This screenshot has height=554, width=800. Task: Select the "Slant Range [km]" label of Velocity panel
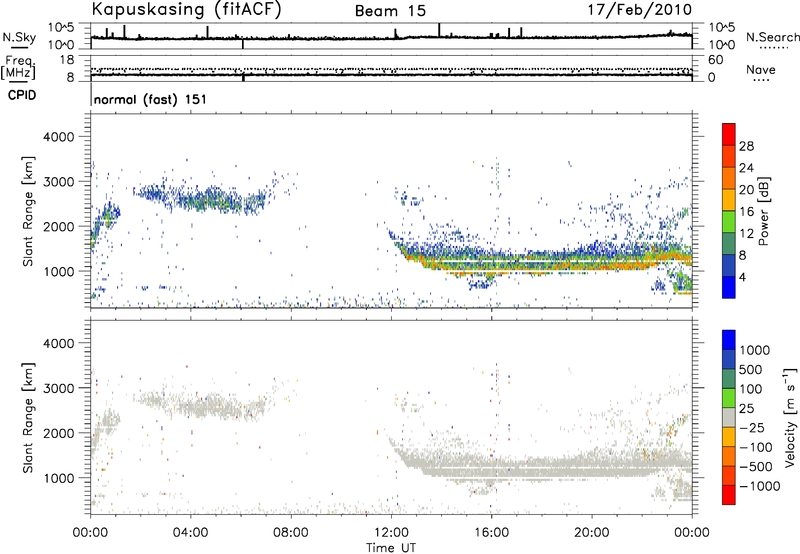[x=28, y=418]
